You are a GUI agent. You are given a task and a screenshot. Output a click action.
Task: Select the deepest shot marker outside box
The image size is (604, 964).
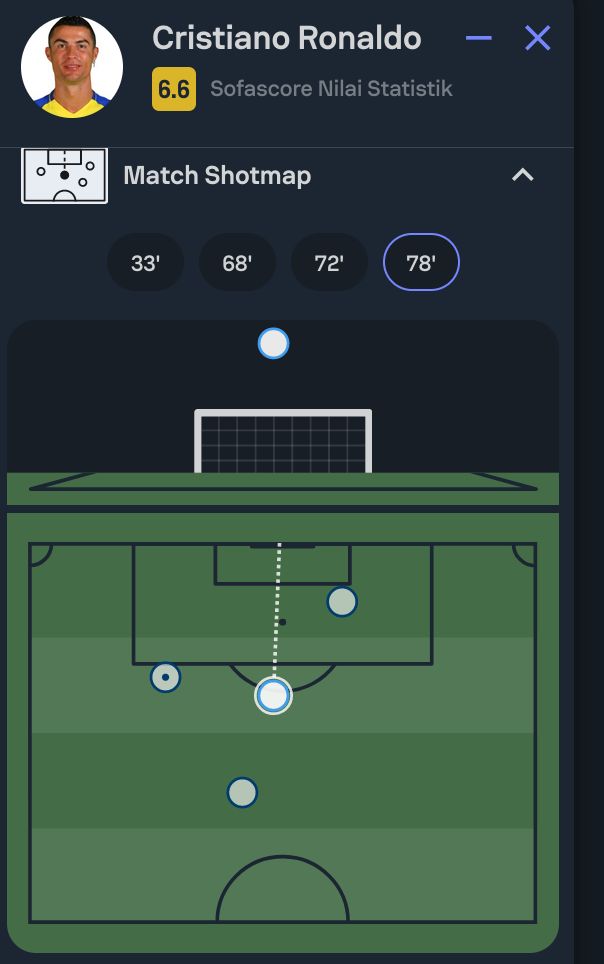242,792
